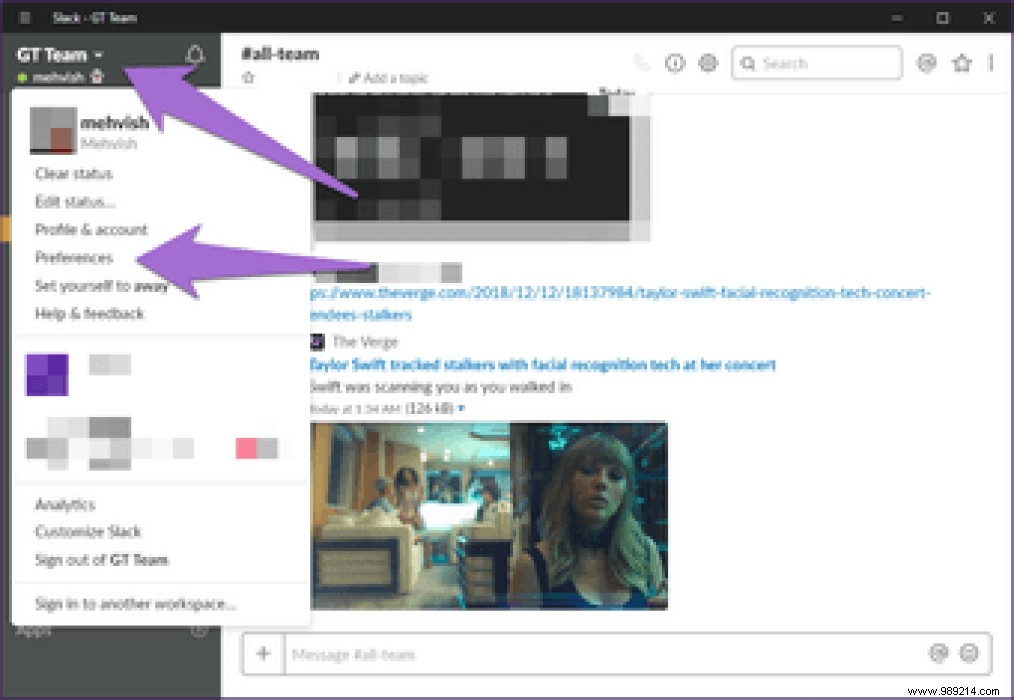Viewport: 1014px width, 700px height.
Task: Attach a file with the plus icon
Action: tap(263, 654)
